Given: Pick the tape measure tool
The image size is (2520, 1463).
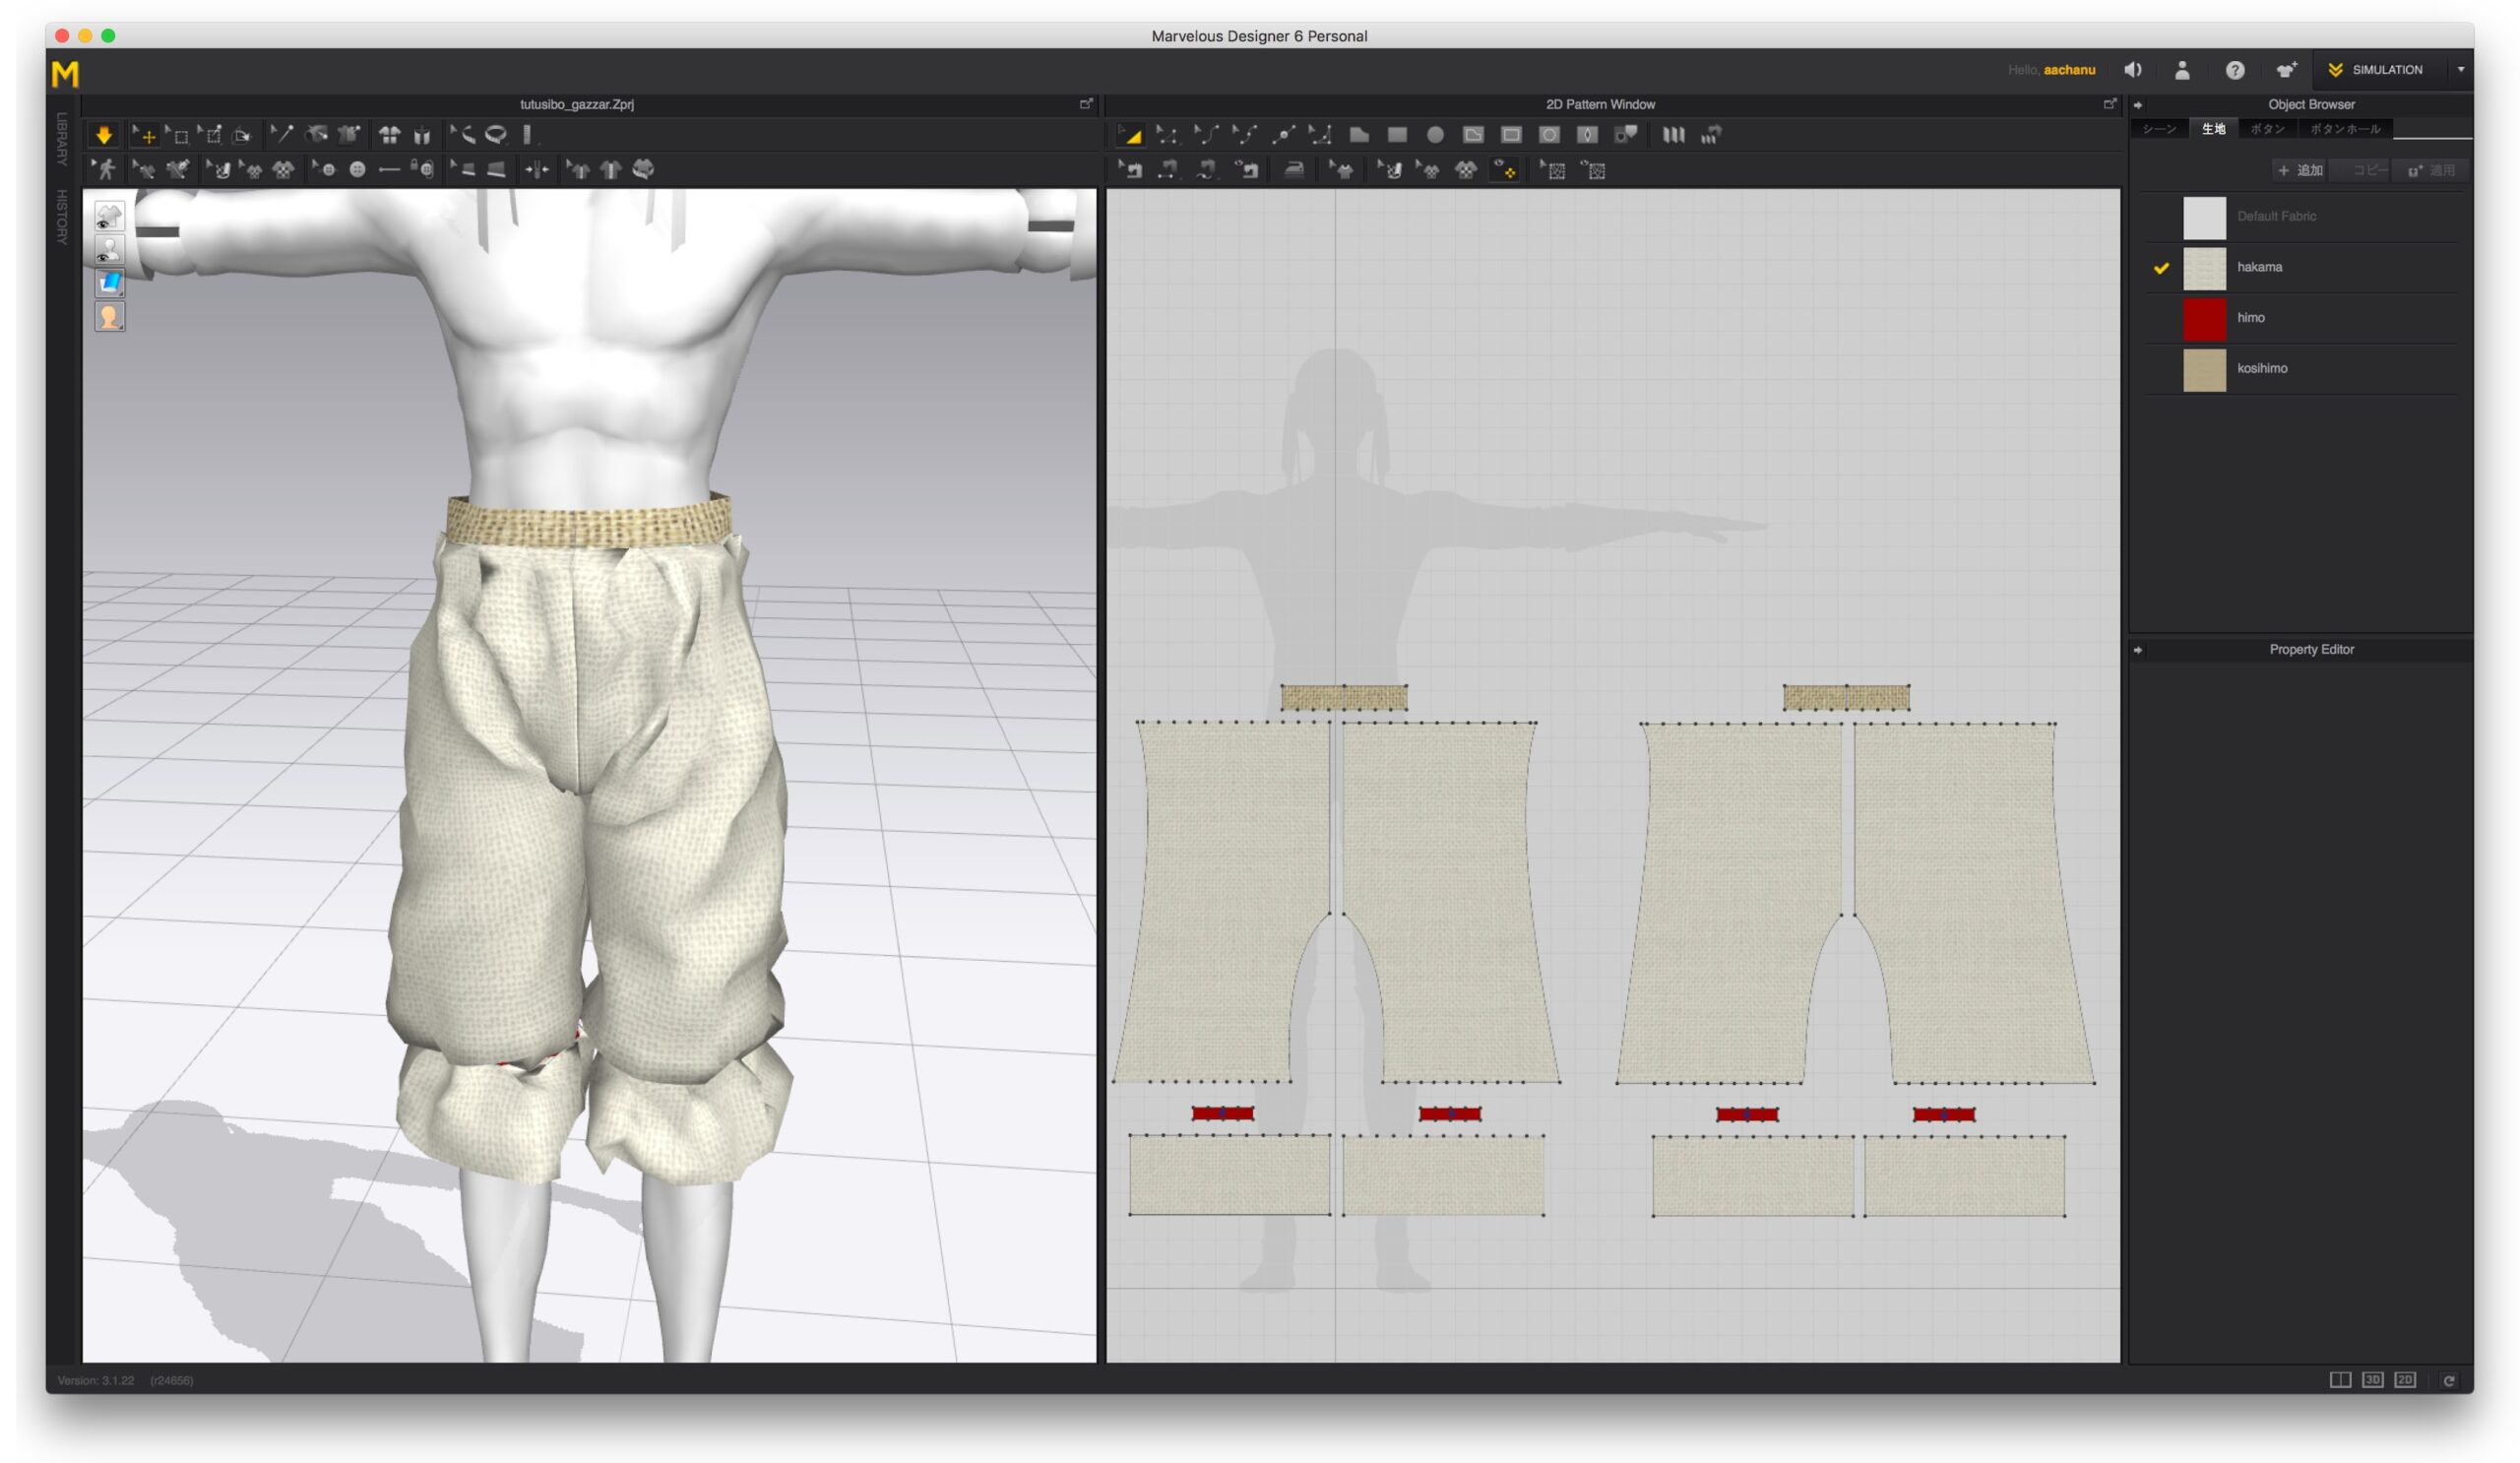Looking at the screenshot, I should coord(497,135).
